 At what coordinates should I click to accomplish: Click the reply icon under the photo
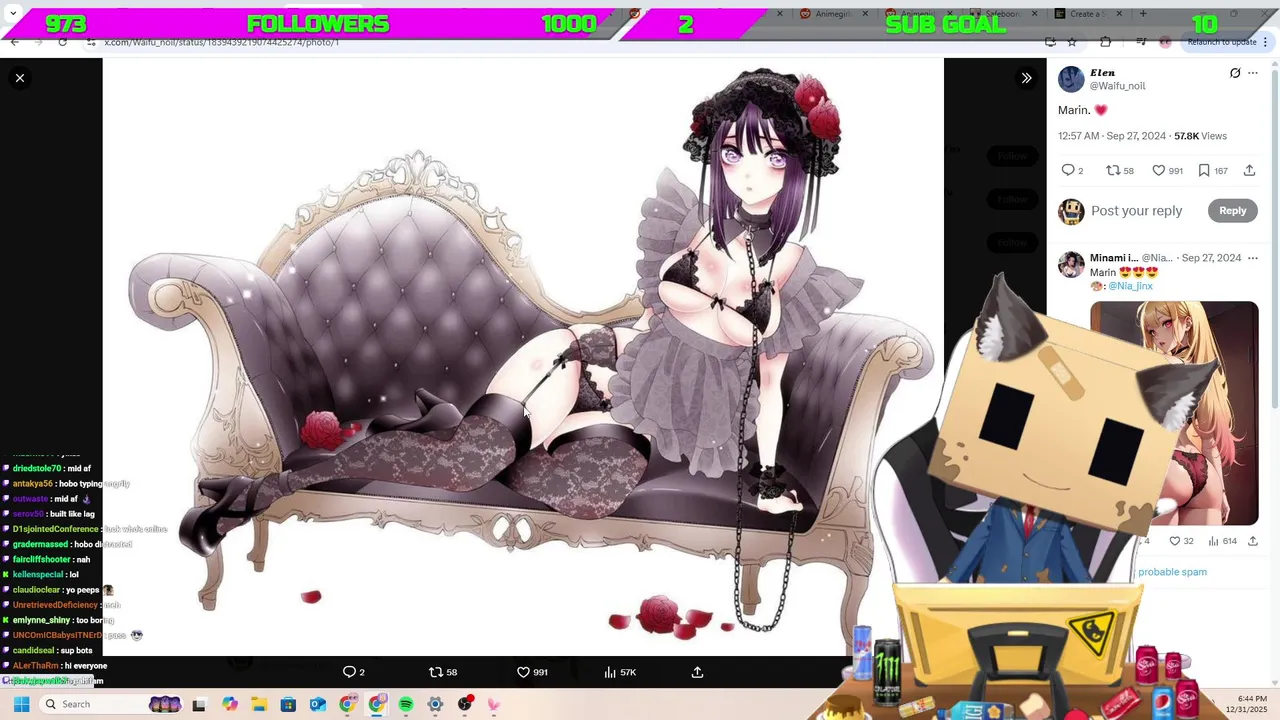coord(349,672)
